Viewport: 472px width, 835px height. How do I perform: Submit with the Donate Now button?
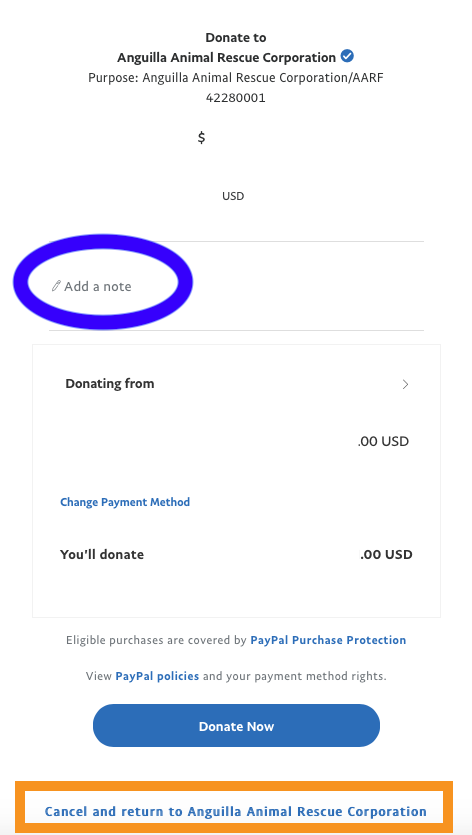click(236, 726)
